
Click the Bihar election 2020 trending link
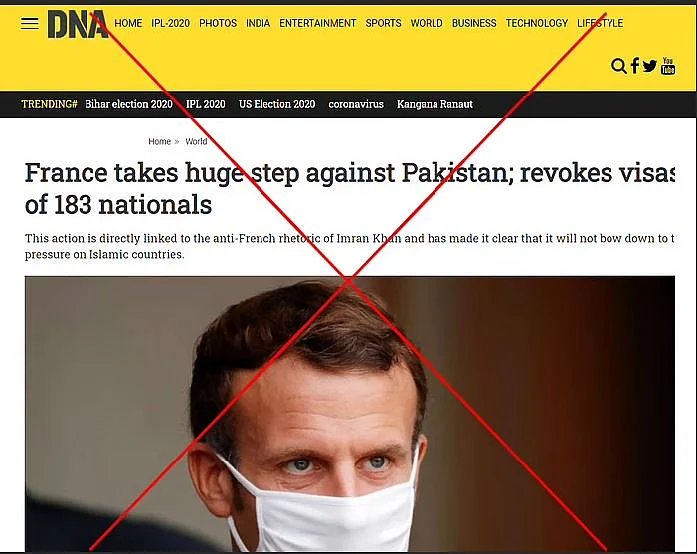click(x=129, y=104)
